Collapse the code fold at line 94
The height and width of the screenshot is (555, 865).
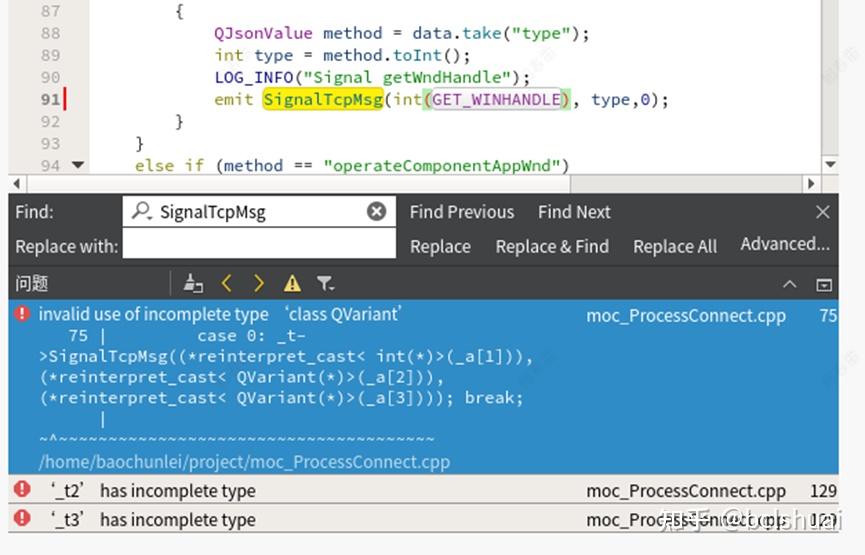(78, 165)
